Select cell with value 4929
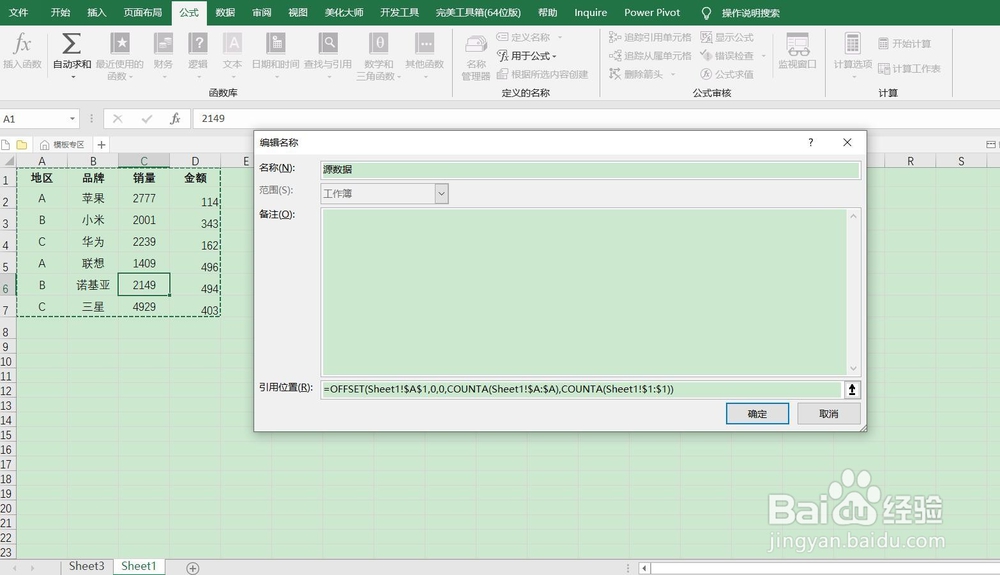Viewport: 1000px width, 575px height. coord(144,307)
